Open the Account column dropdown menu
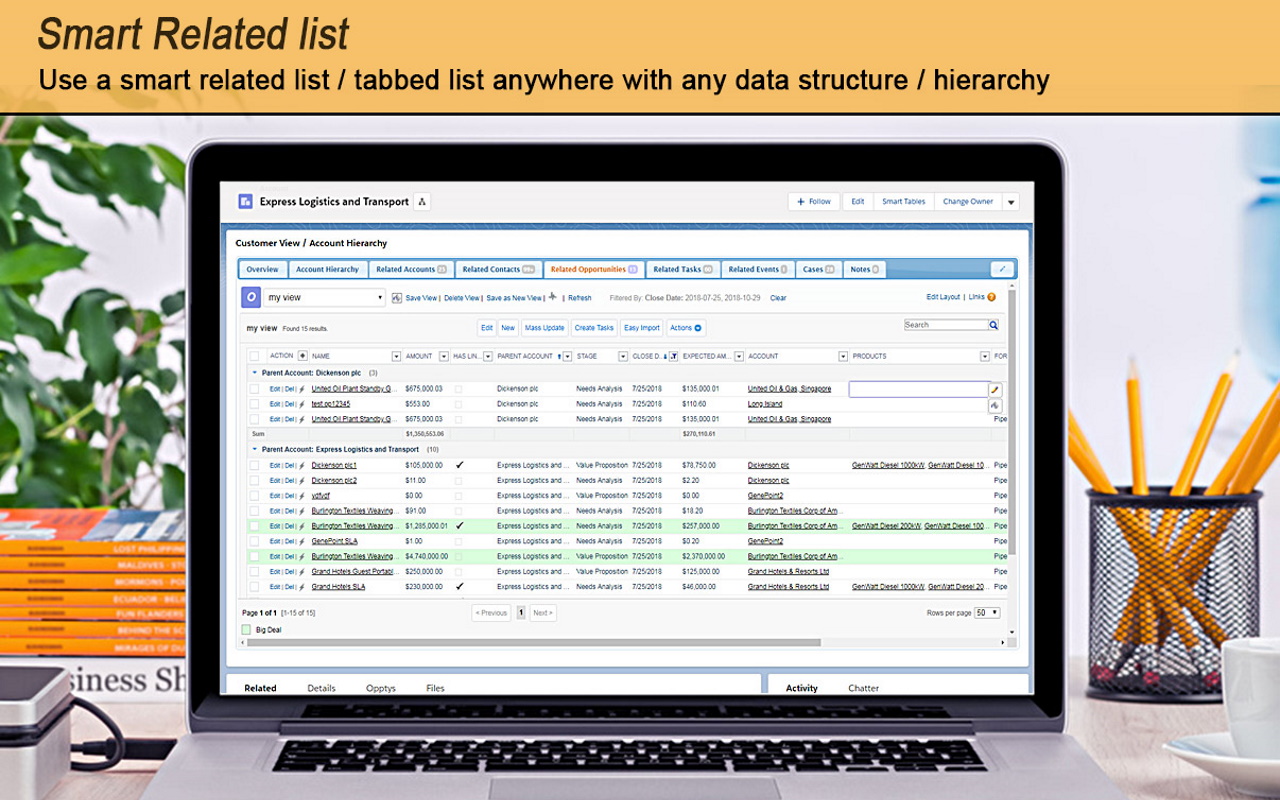Image resolution: width=1280 pixels, height=800 pixels. 843,356
